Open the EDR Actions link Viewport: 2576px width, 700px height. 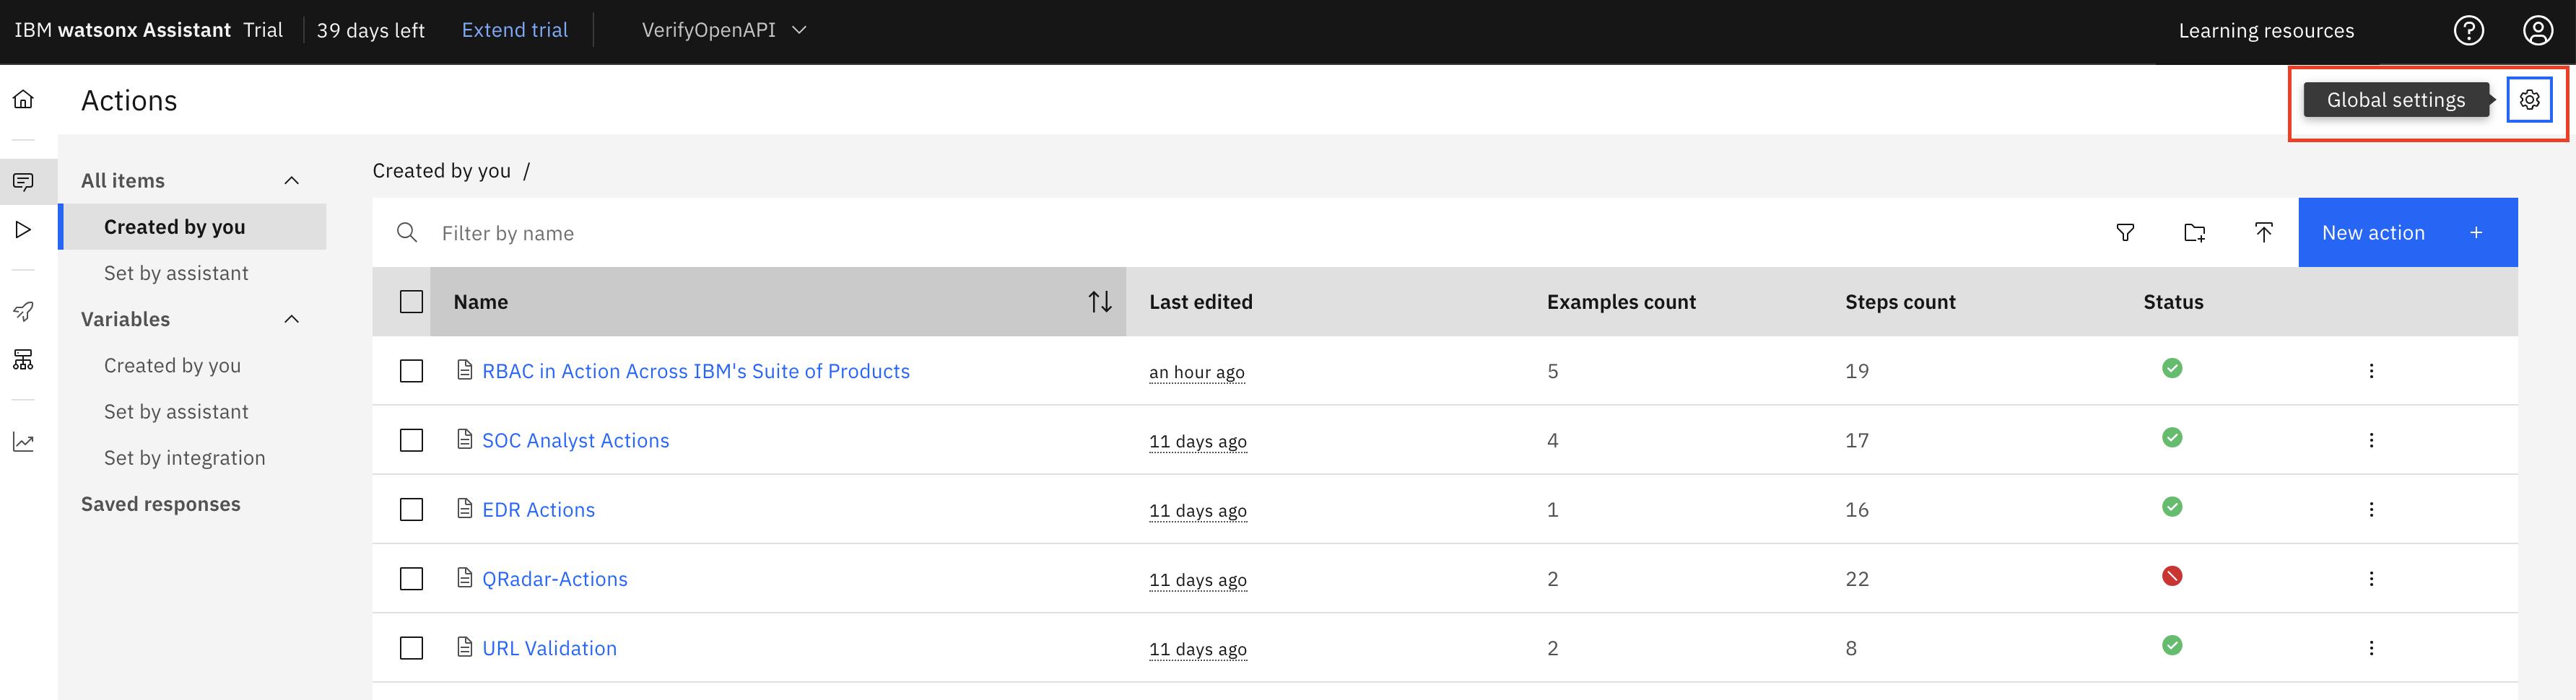click(538, 510)
